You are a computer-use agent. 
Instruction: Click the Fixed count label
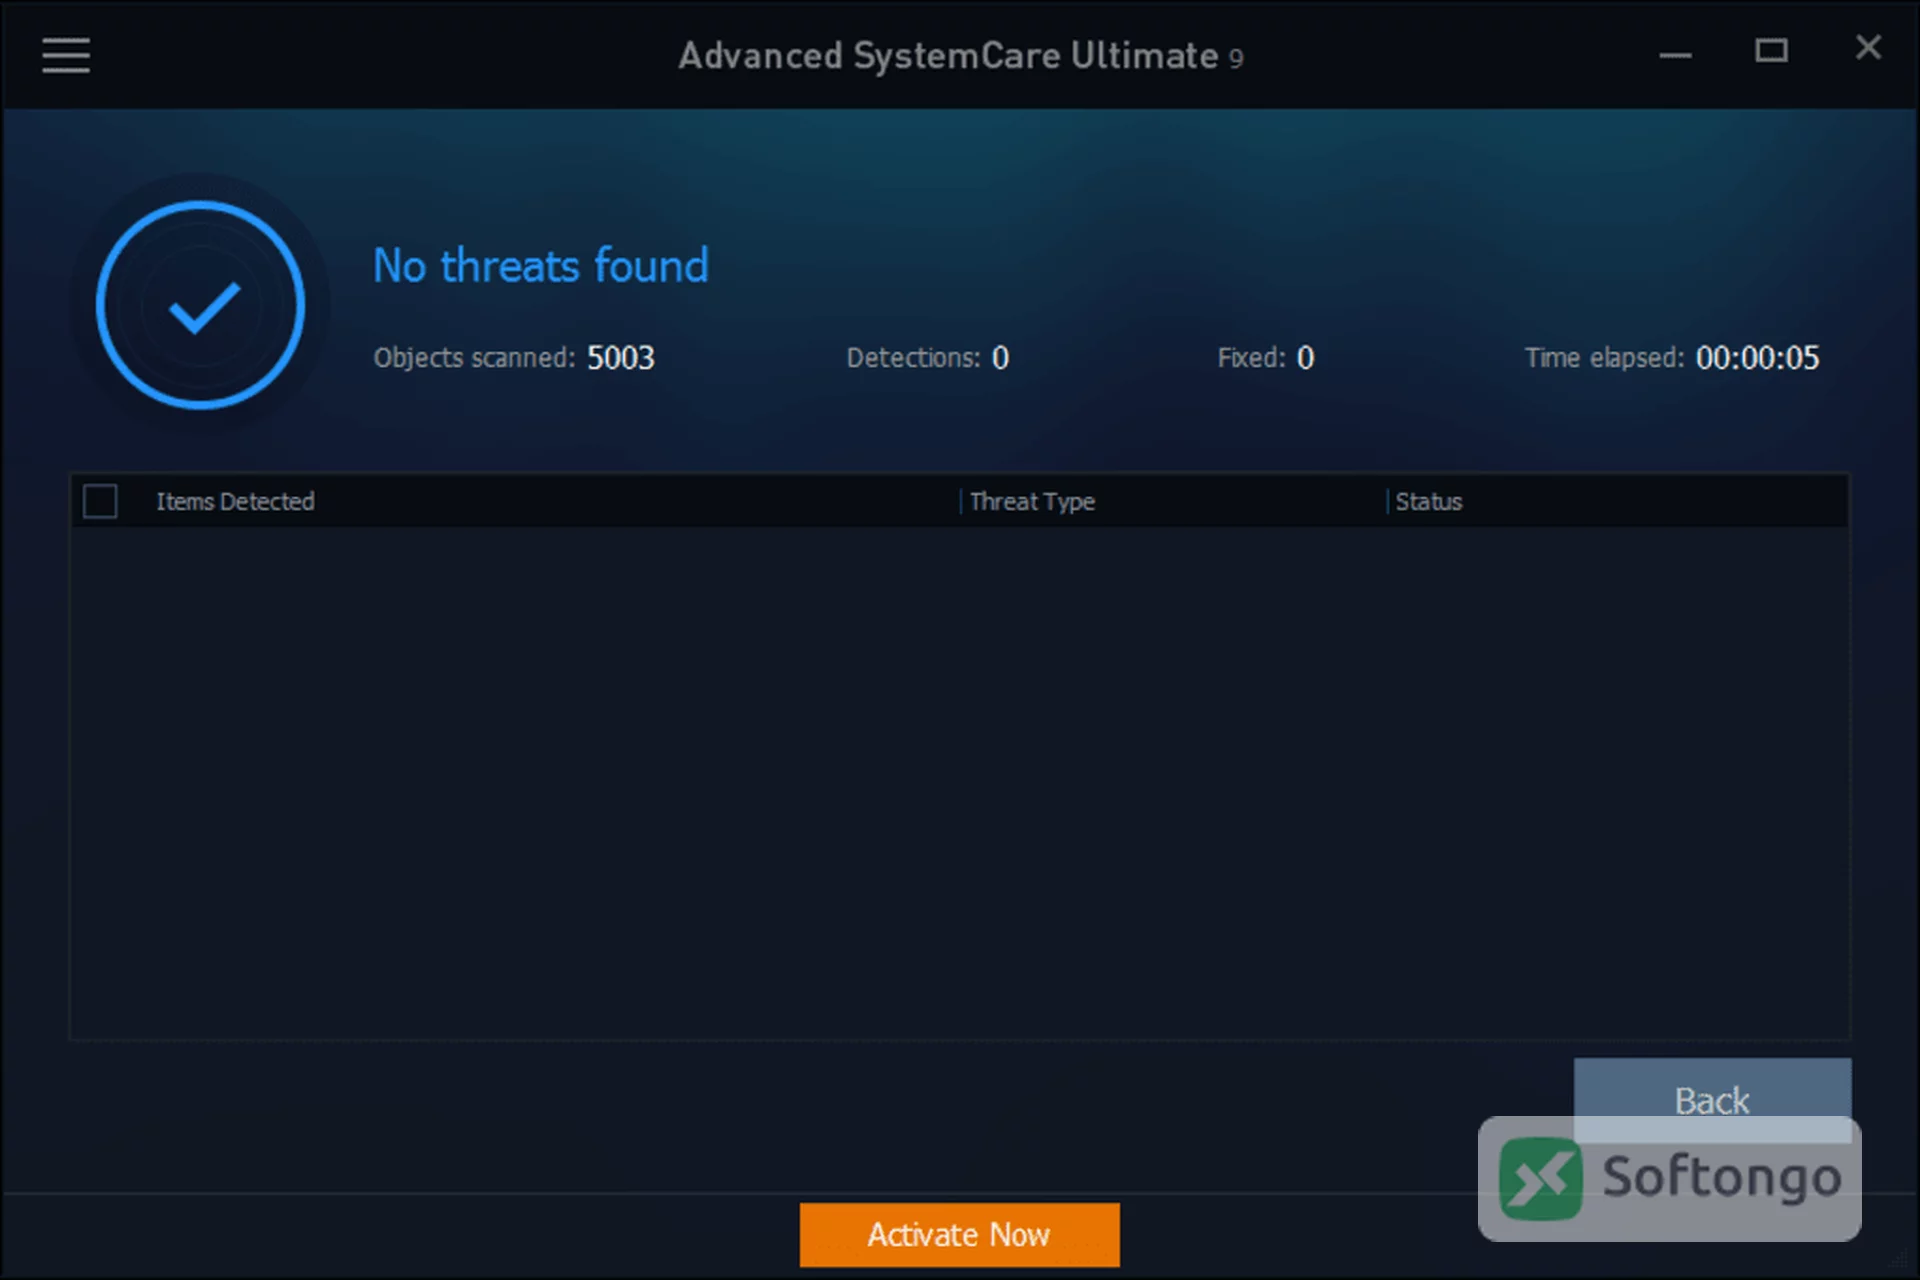[1251, 358]
